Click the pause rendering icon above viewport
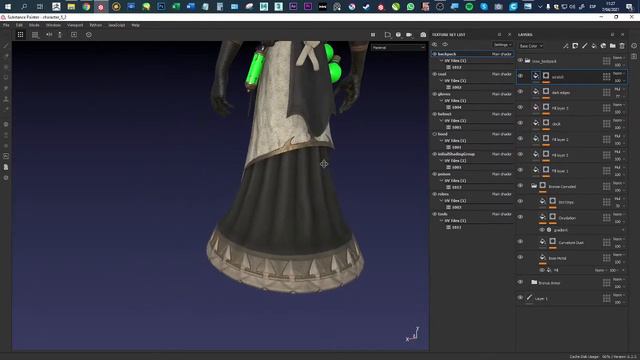 373,35
